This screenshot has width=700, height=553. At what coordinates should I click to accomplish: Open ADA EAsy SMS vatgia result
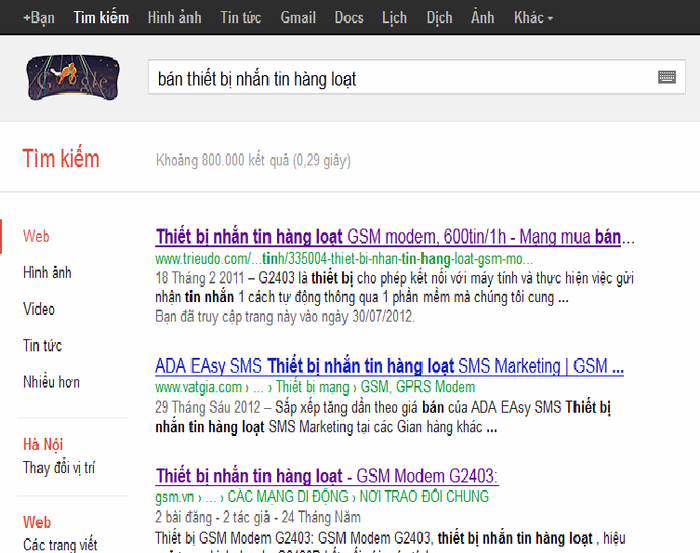point(389,367)
